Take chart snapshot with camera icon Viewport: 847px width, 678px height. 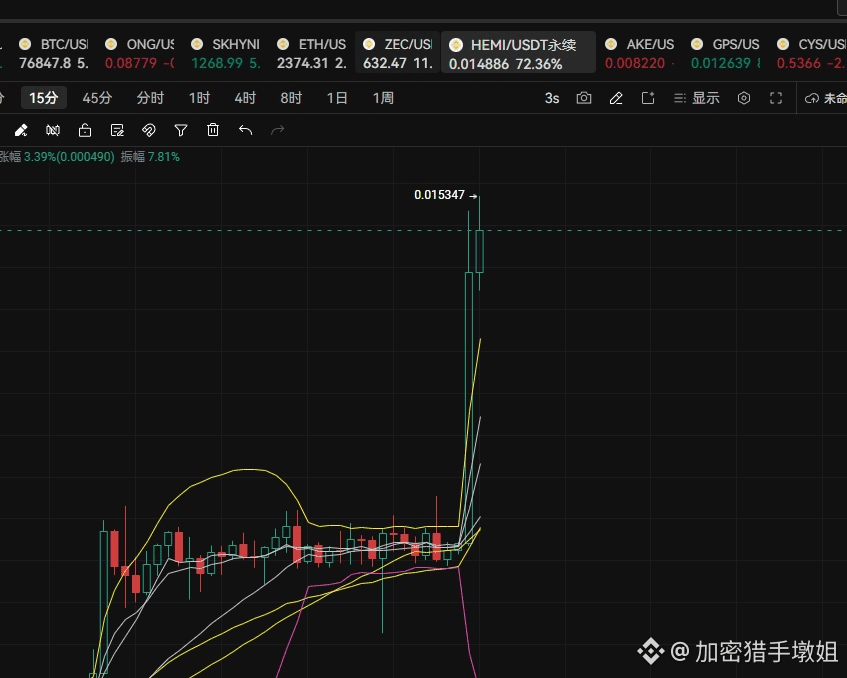point(584,98)
